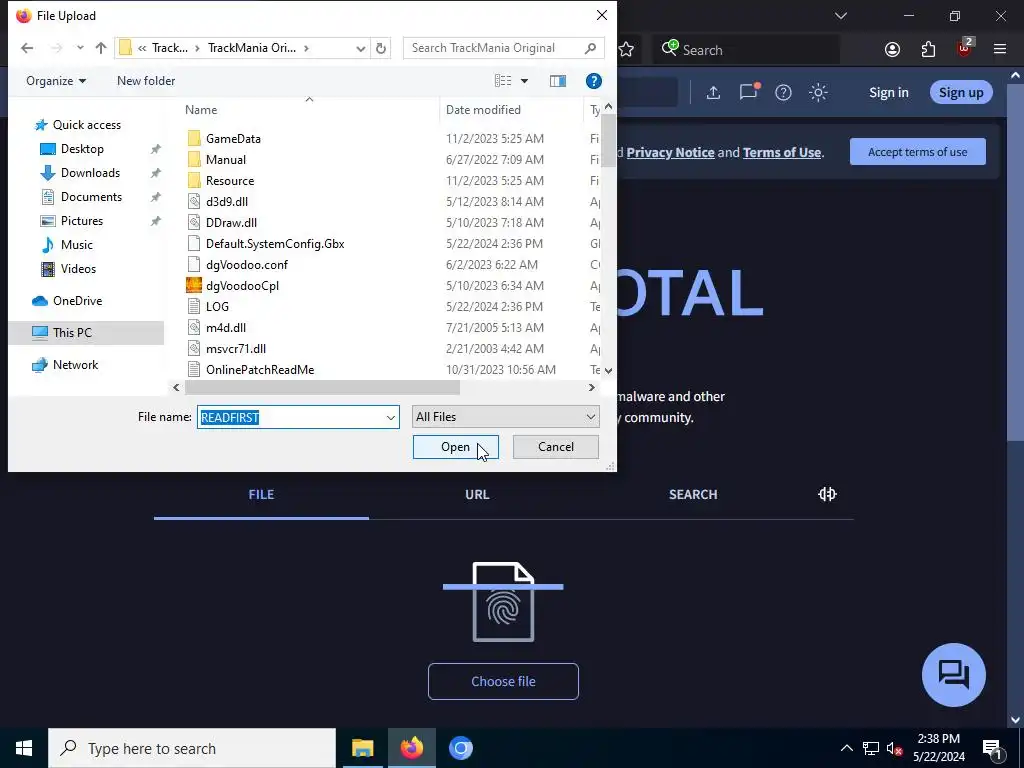This screenshot has height=768, width=1024.
Task: Select the OnlinePatchReadMe file
Action: click(260, 370)
